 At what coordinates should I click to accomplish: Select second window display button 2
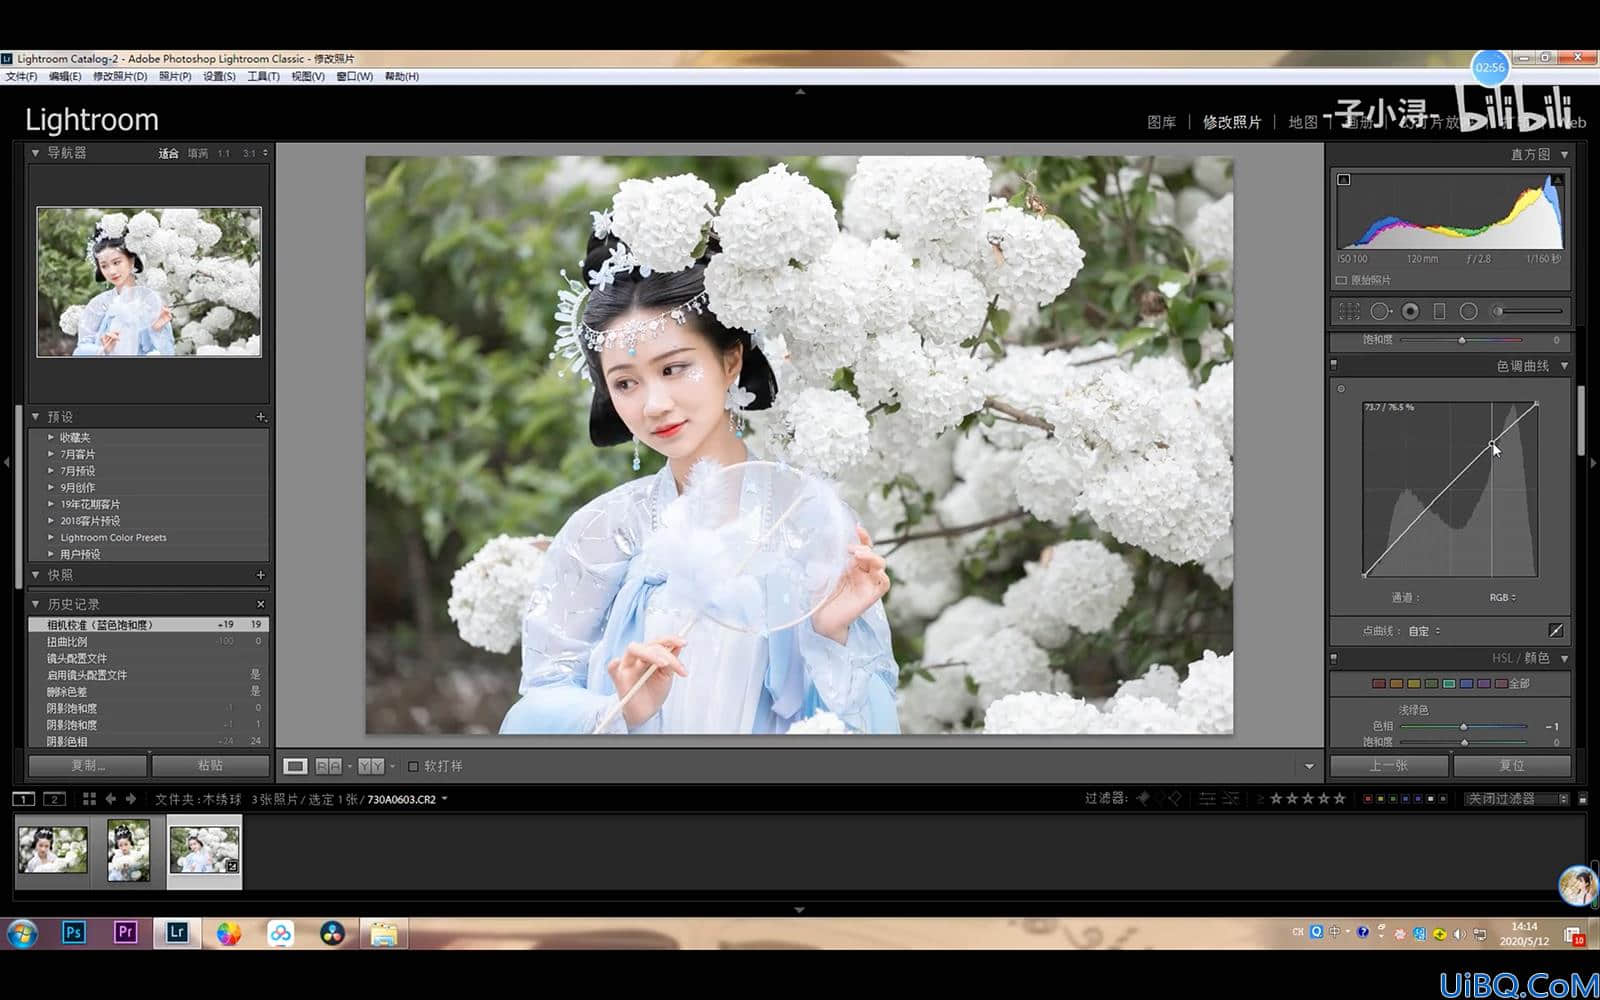55,799
